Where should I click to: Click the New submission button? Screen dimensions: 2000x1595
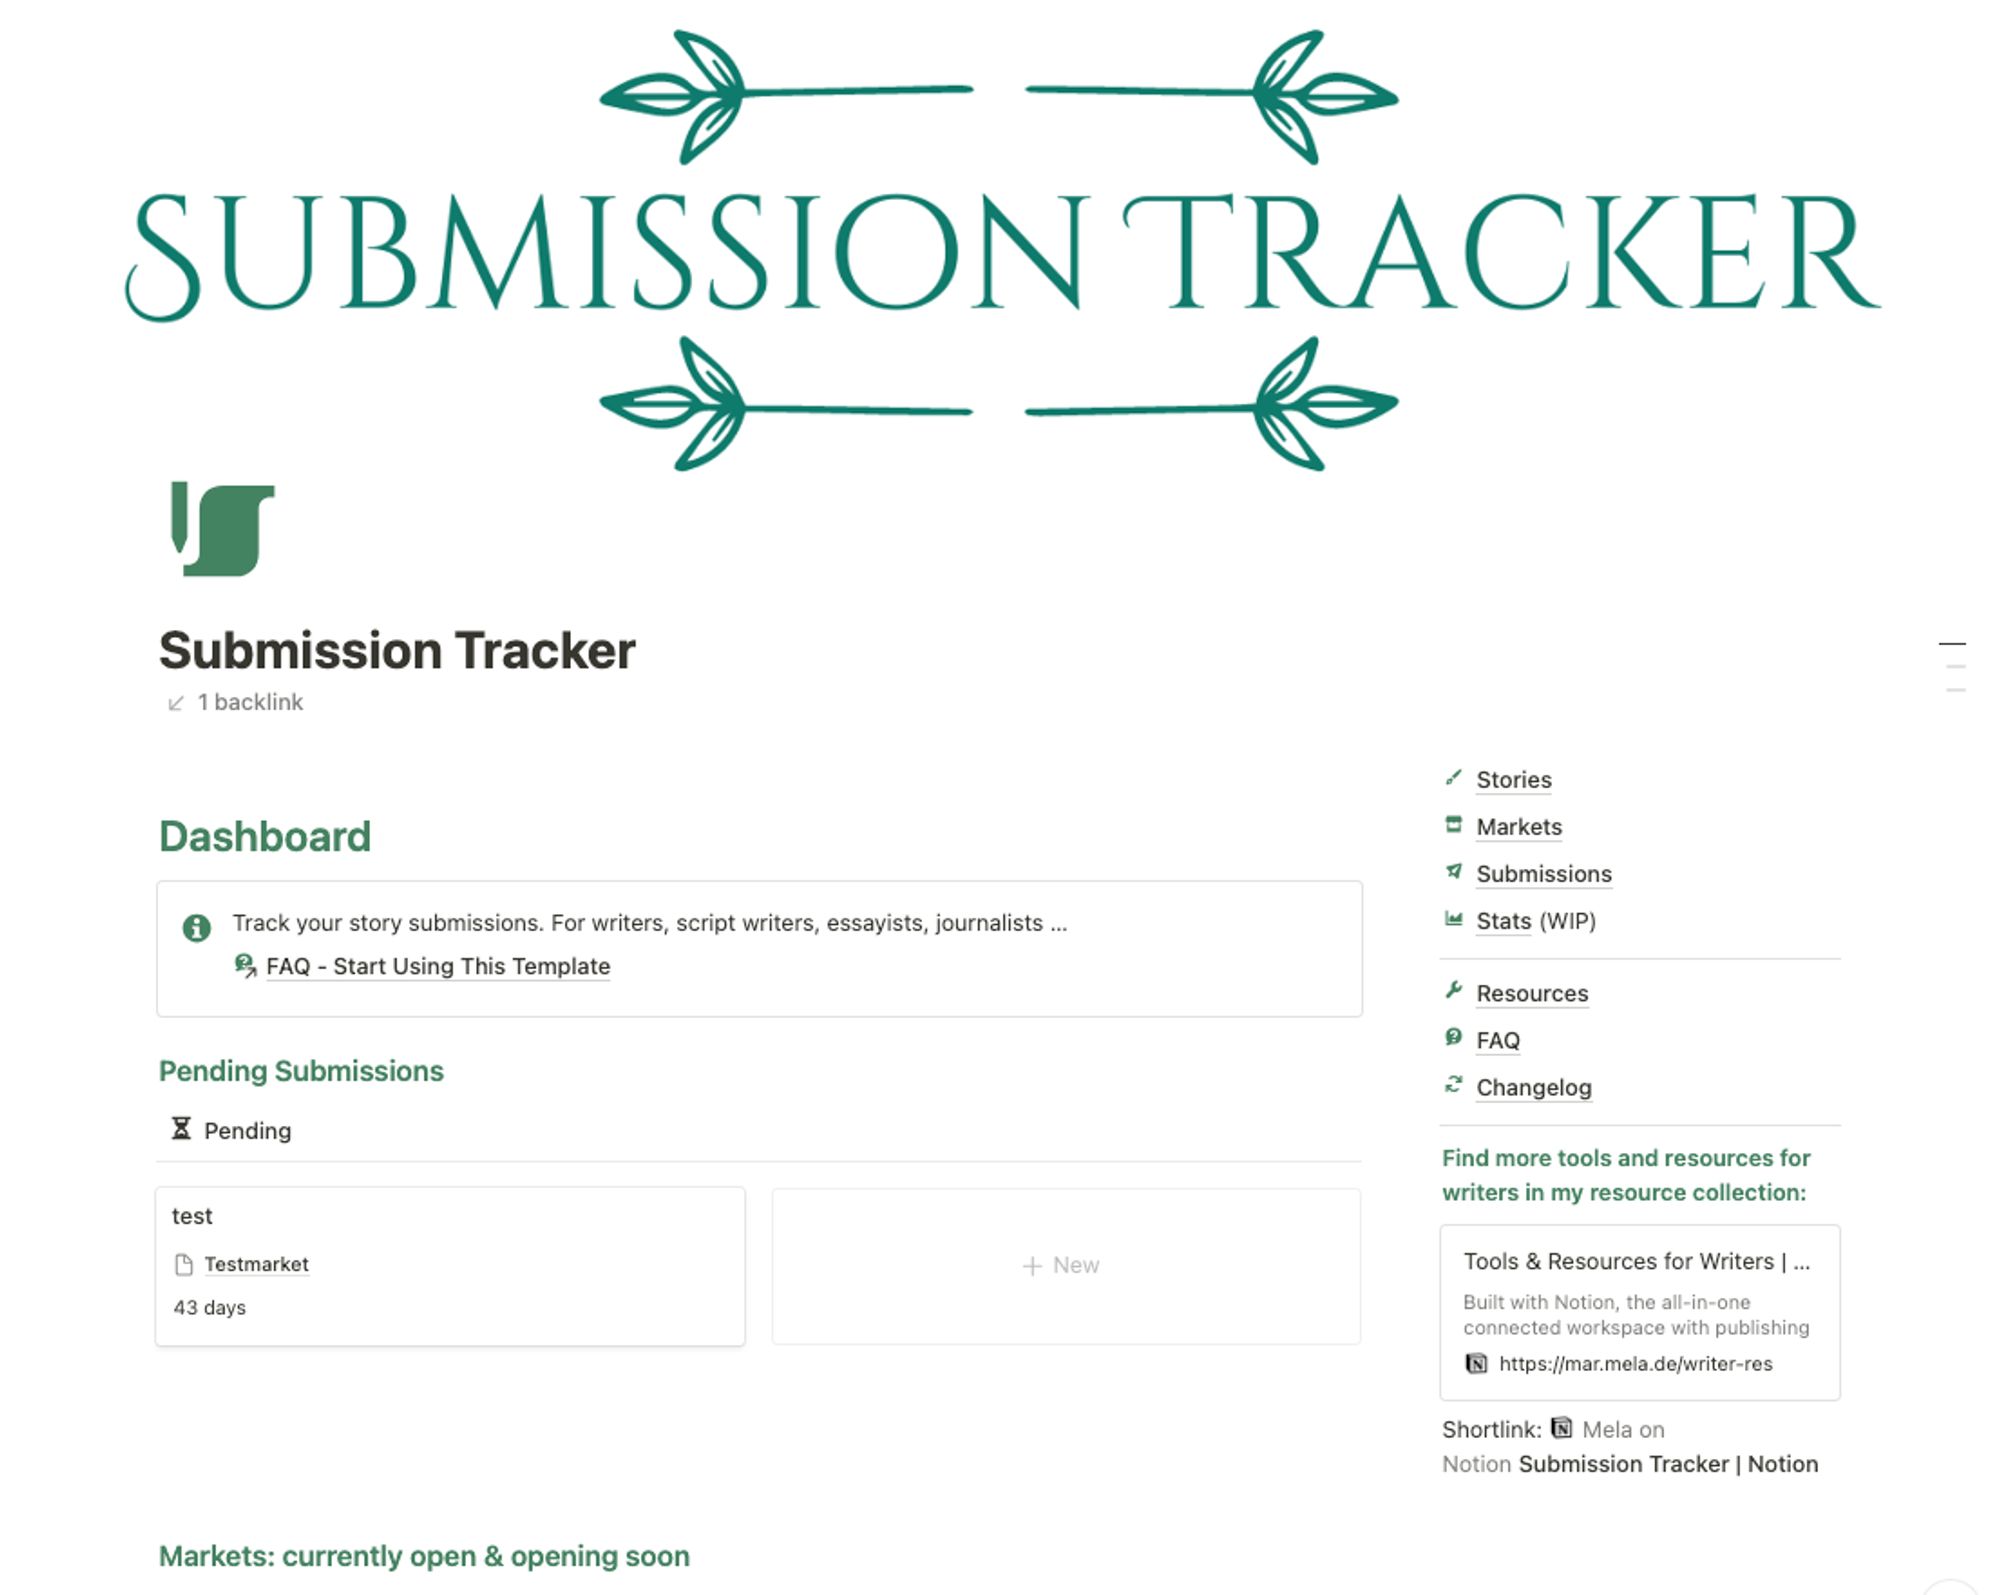click(1059, 1263)
